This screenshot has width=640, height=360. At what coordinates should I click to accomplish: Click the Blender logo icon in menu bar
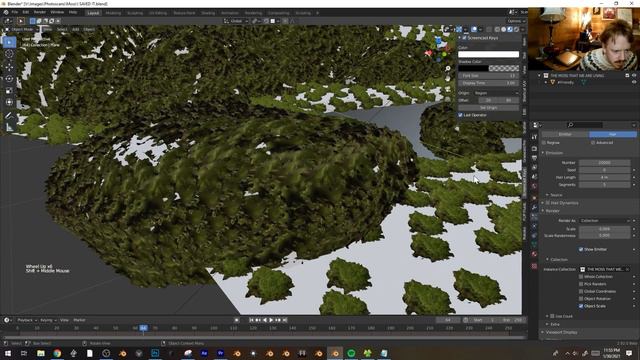6,13
